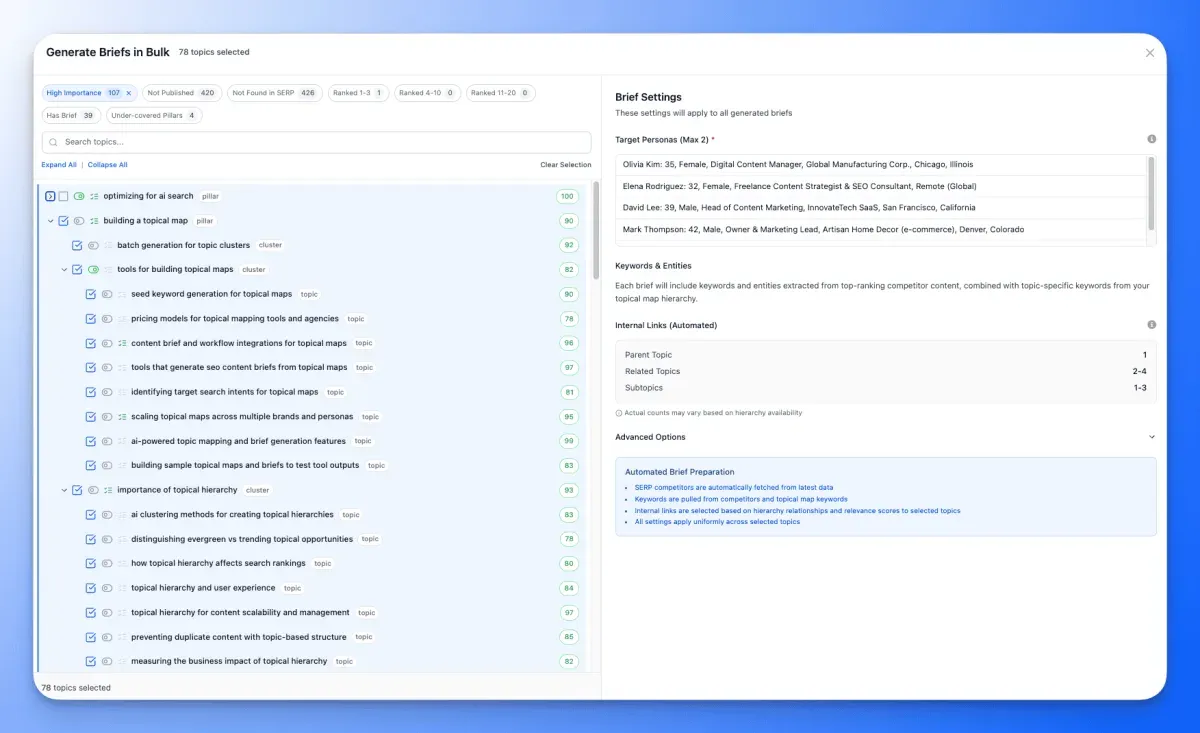Click eye icon on 'batch generation for topic clusters'
Viewport: 1200px width, 733px height.
tap(93, 245)
